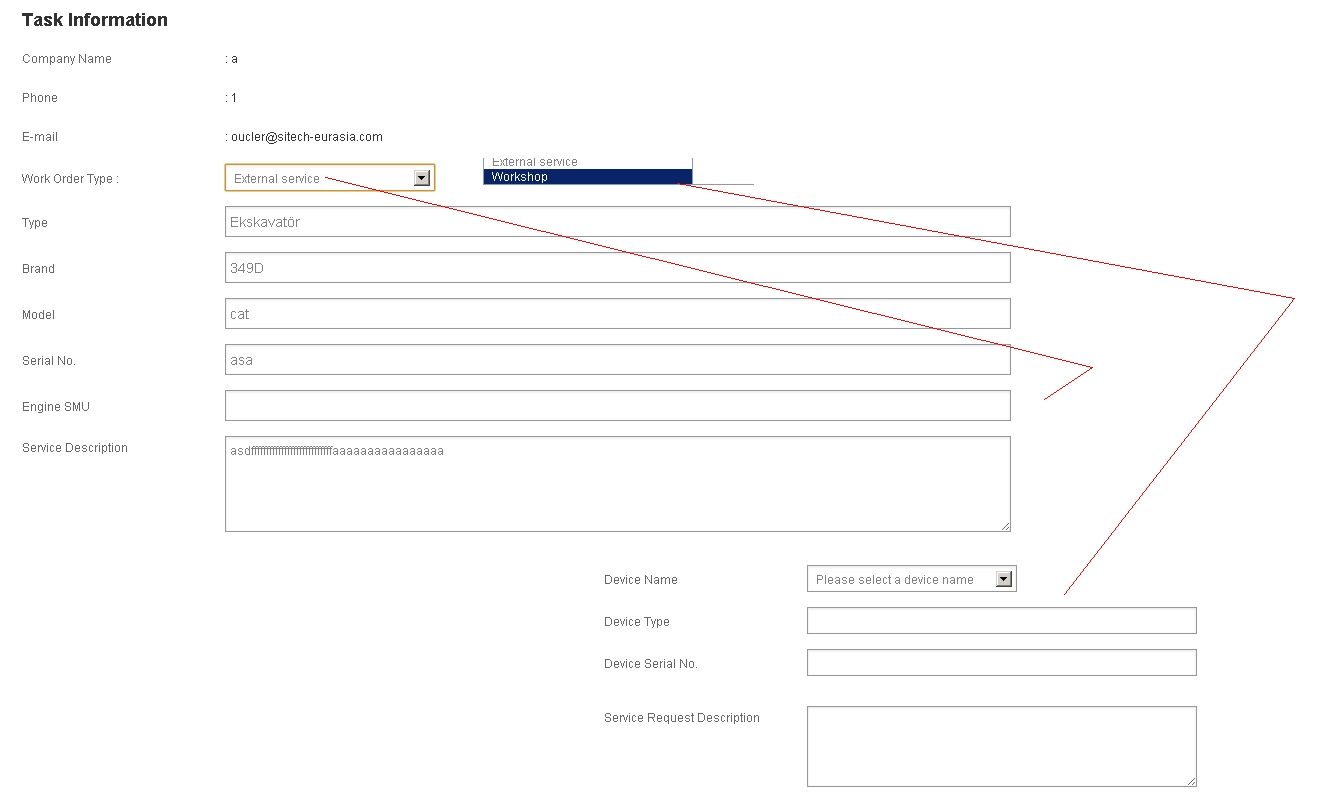
Task: Click the Brand label
Action: [39, 269]
